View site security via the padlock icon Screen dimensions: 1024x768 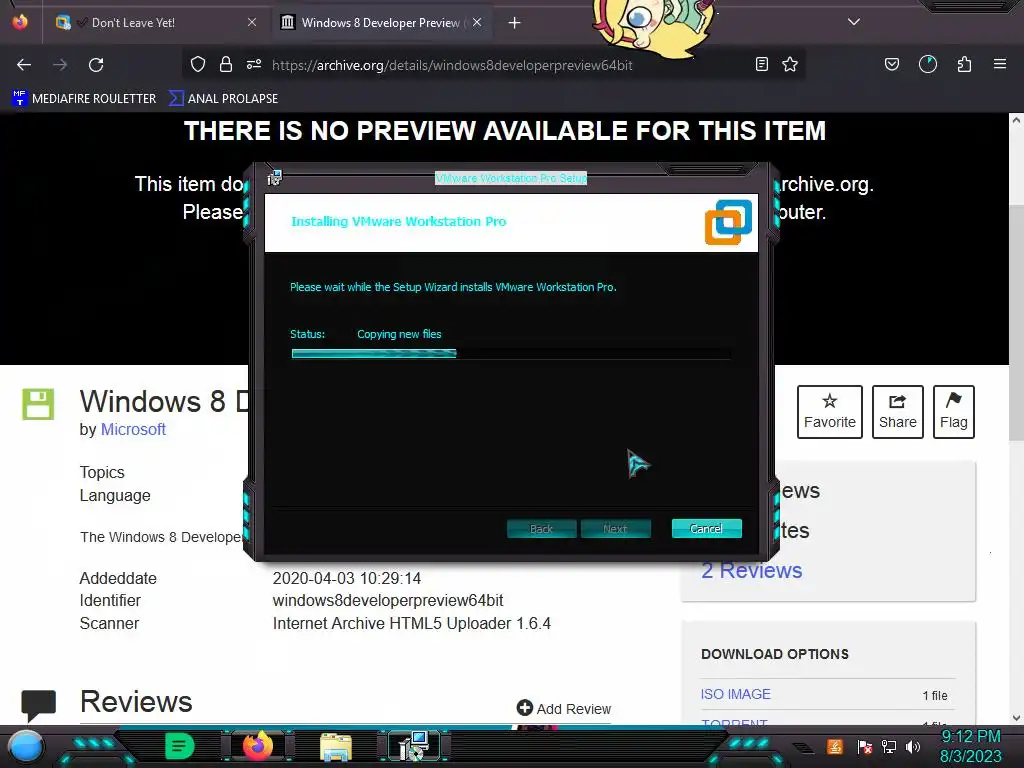226,64
